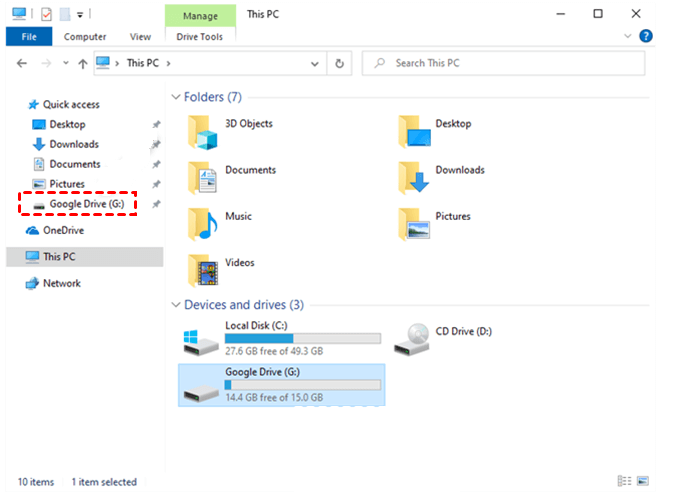Select the Google Drive (G:) drive icon
The image size is (677, 500).
[201, 392]
